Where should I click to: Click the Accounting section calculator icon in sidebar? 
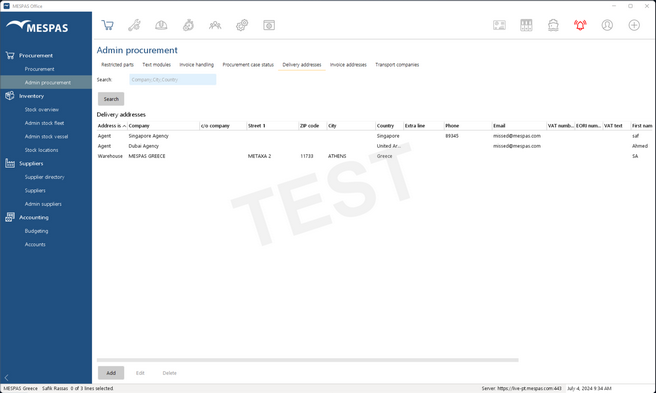point(10,217)
